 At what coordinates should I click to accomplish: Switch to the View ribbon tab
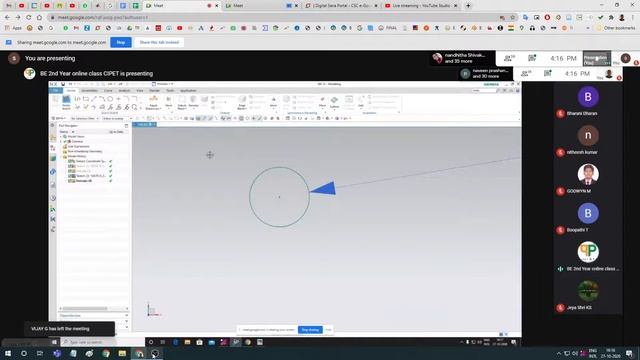(140, 90)
